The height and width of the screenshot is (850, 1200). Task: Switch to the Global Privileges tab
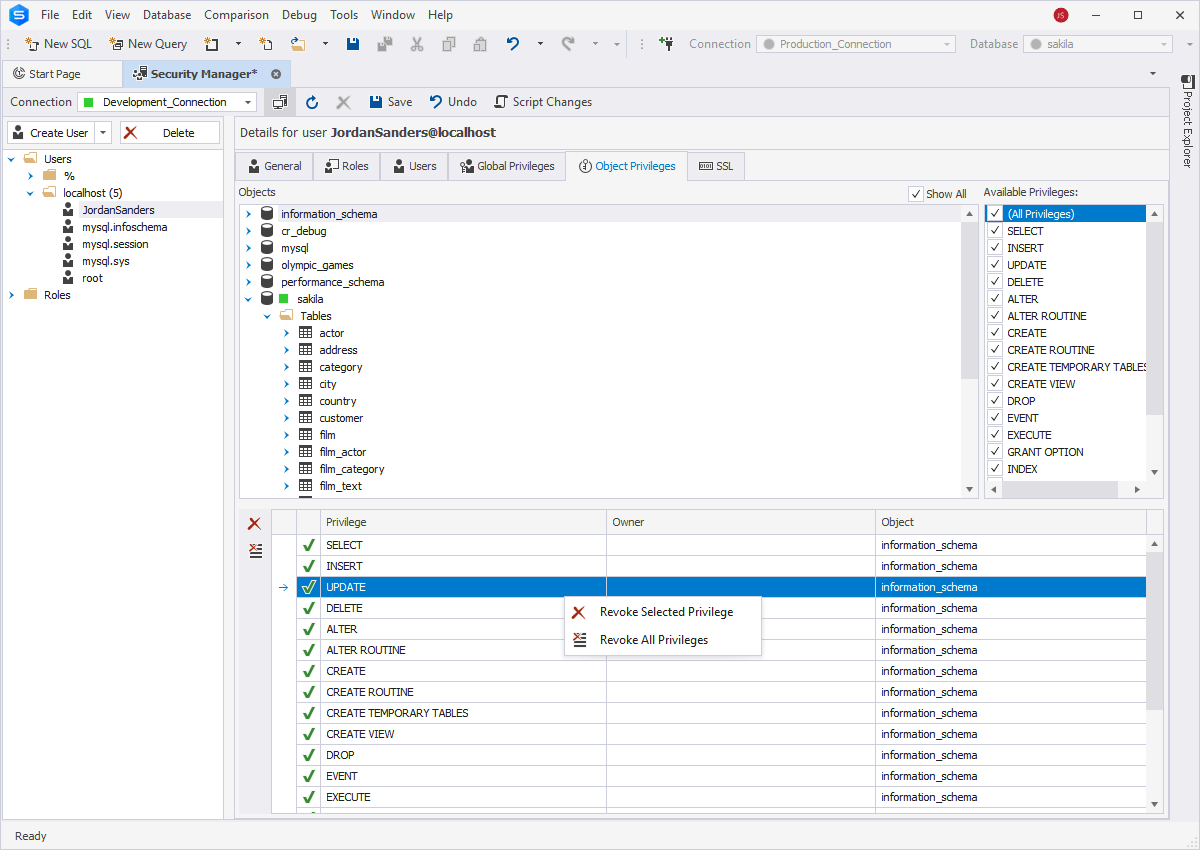[506, 166]
